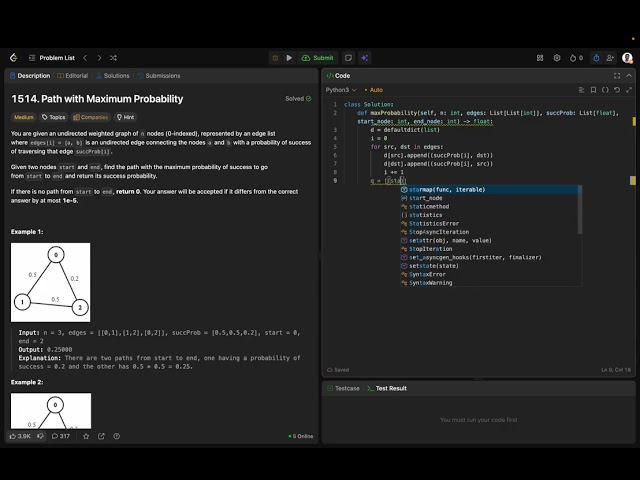640x480 pixels.
Task: Click the Example 1 graph image
Action: [51, 282]
